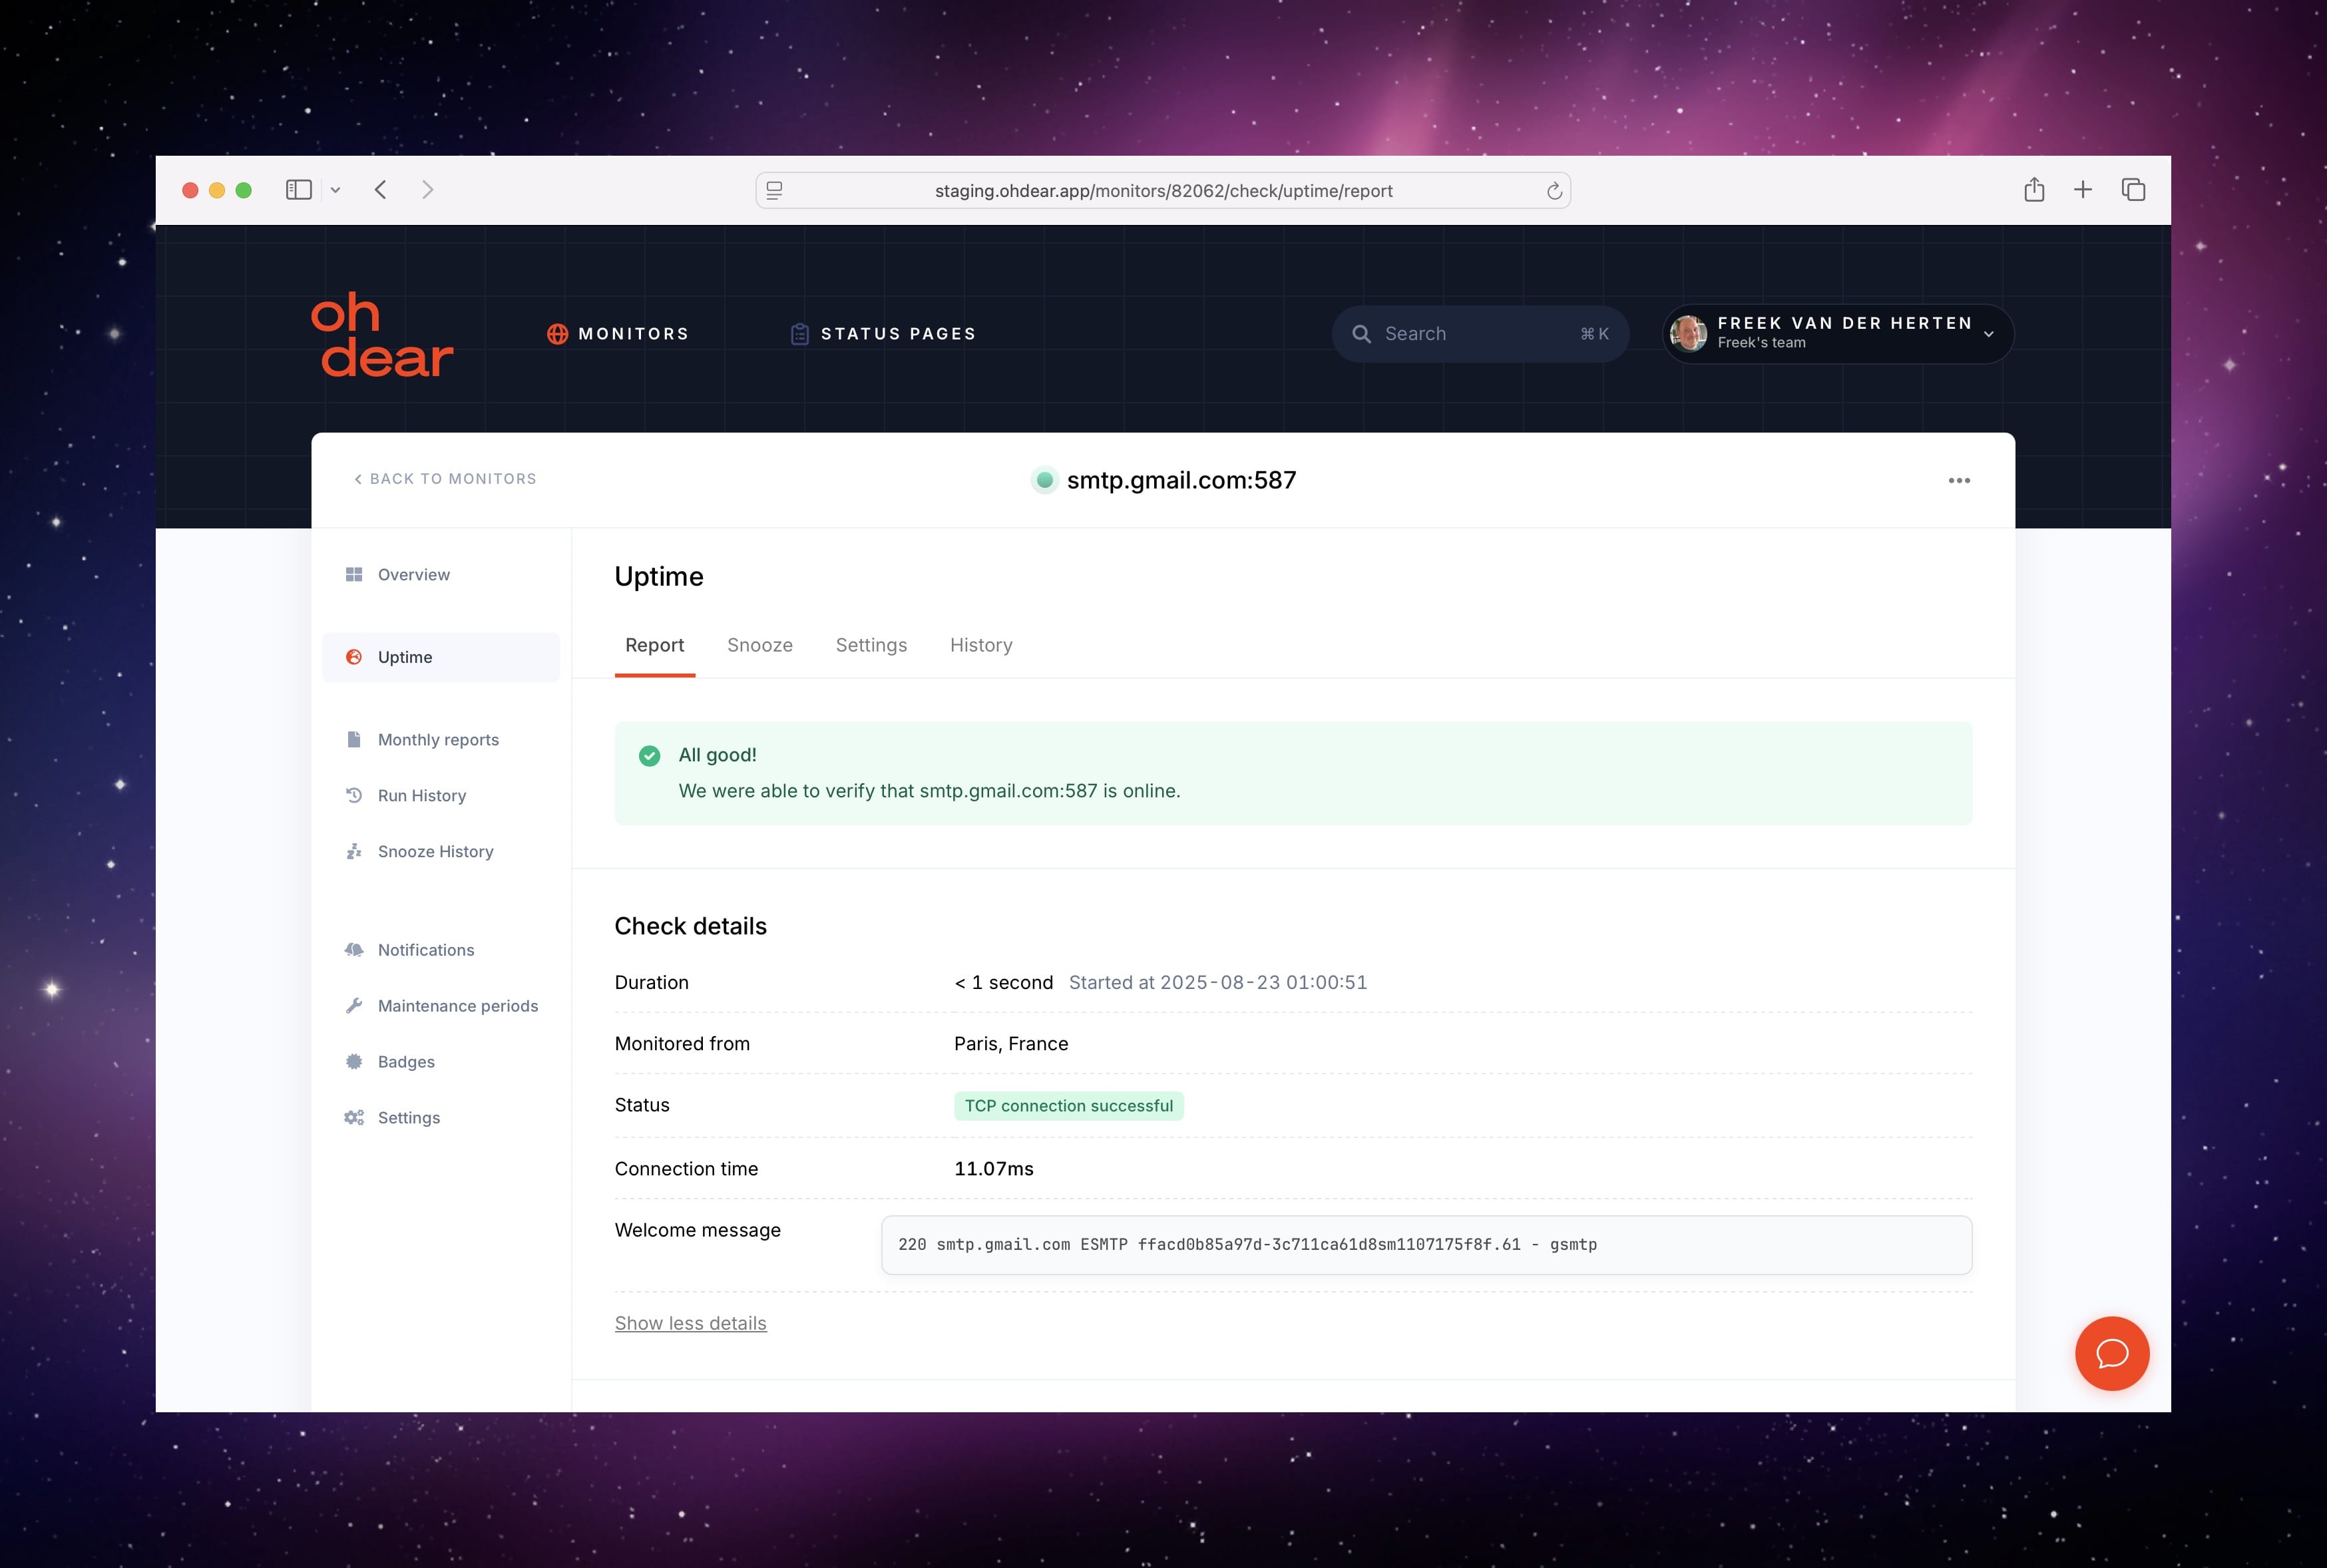The width and height of the screenshot is (2327, 1568).
Task: Open Overview in sidebar
Action: point(441,574)
